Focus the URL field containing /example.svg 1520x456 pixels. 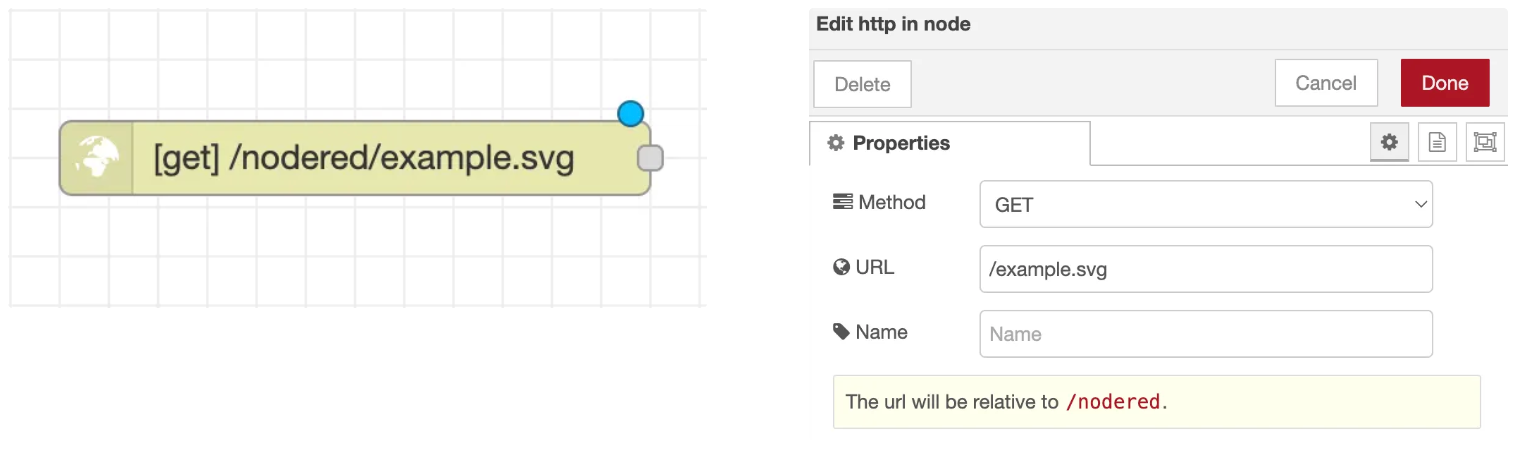(1205, 269)
